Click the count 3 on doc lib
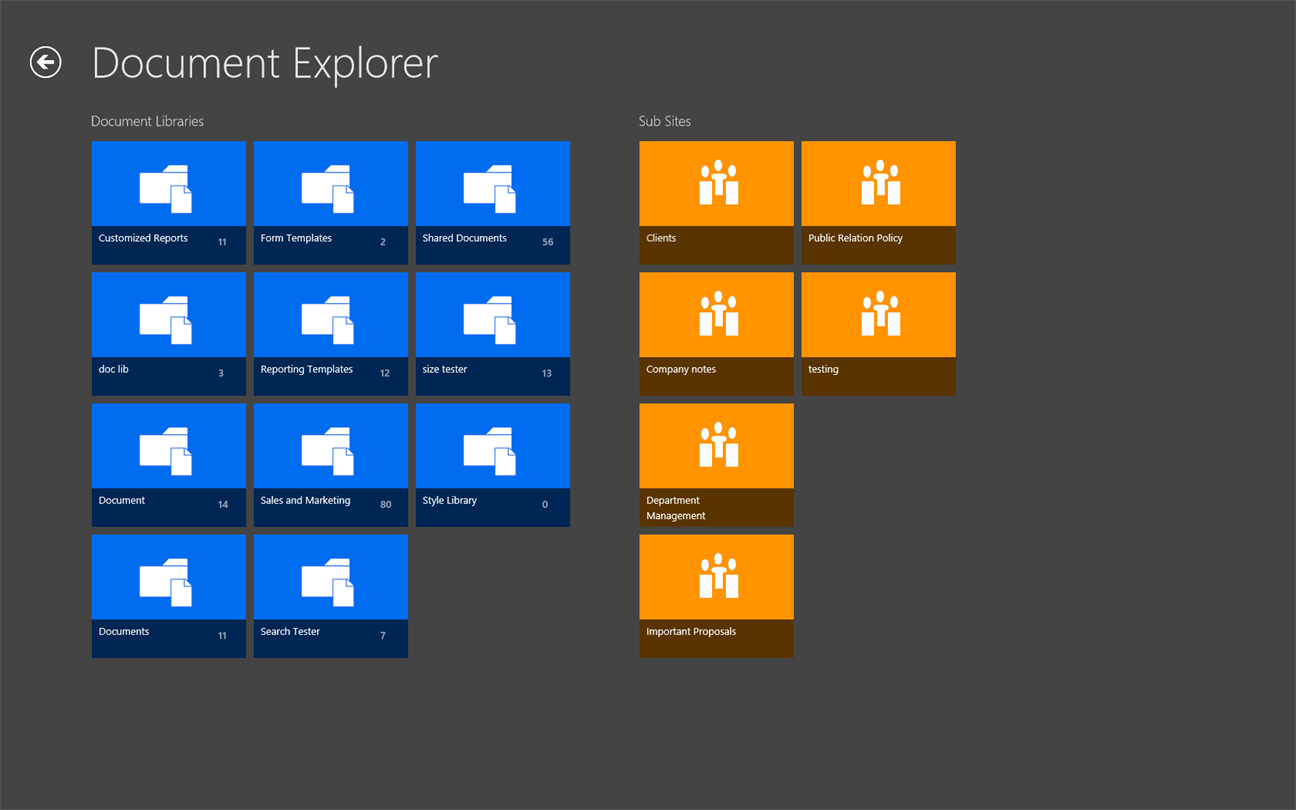The width and height of the screenshot is (1296, 810). pos(221,373)
